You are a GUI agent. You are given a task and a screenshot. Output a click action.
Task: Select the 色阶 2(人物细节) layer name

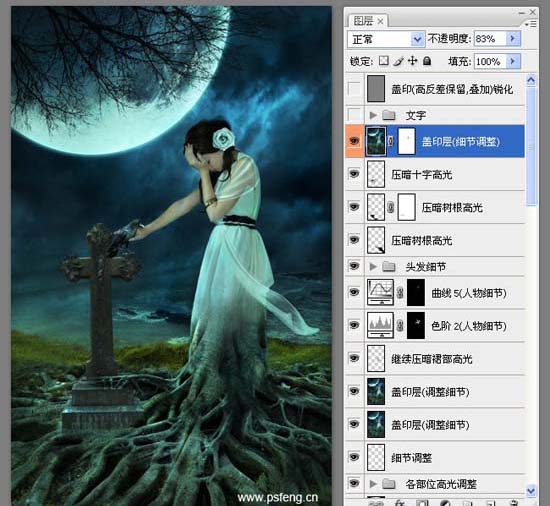469,326
